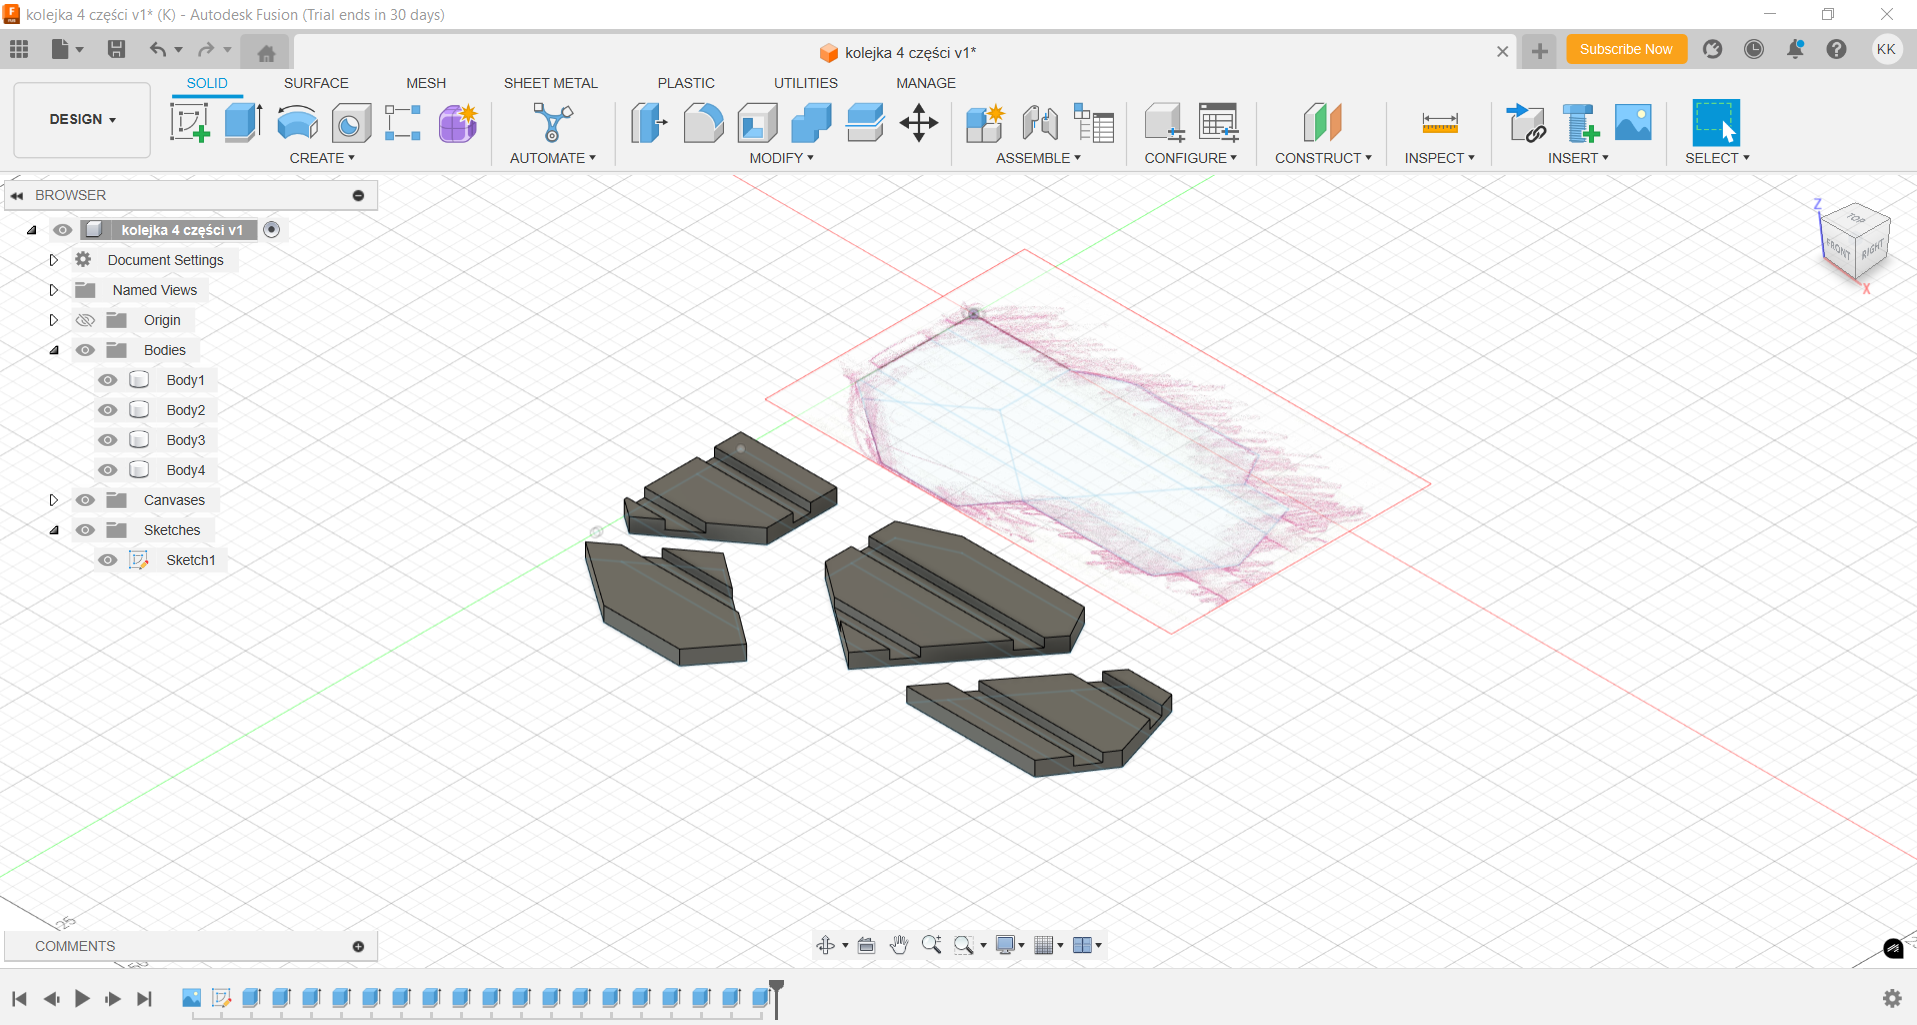
Task: Show the hidden Origin folder
Action: [x=86, y=320]
